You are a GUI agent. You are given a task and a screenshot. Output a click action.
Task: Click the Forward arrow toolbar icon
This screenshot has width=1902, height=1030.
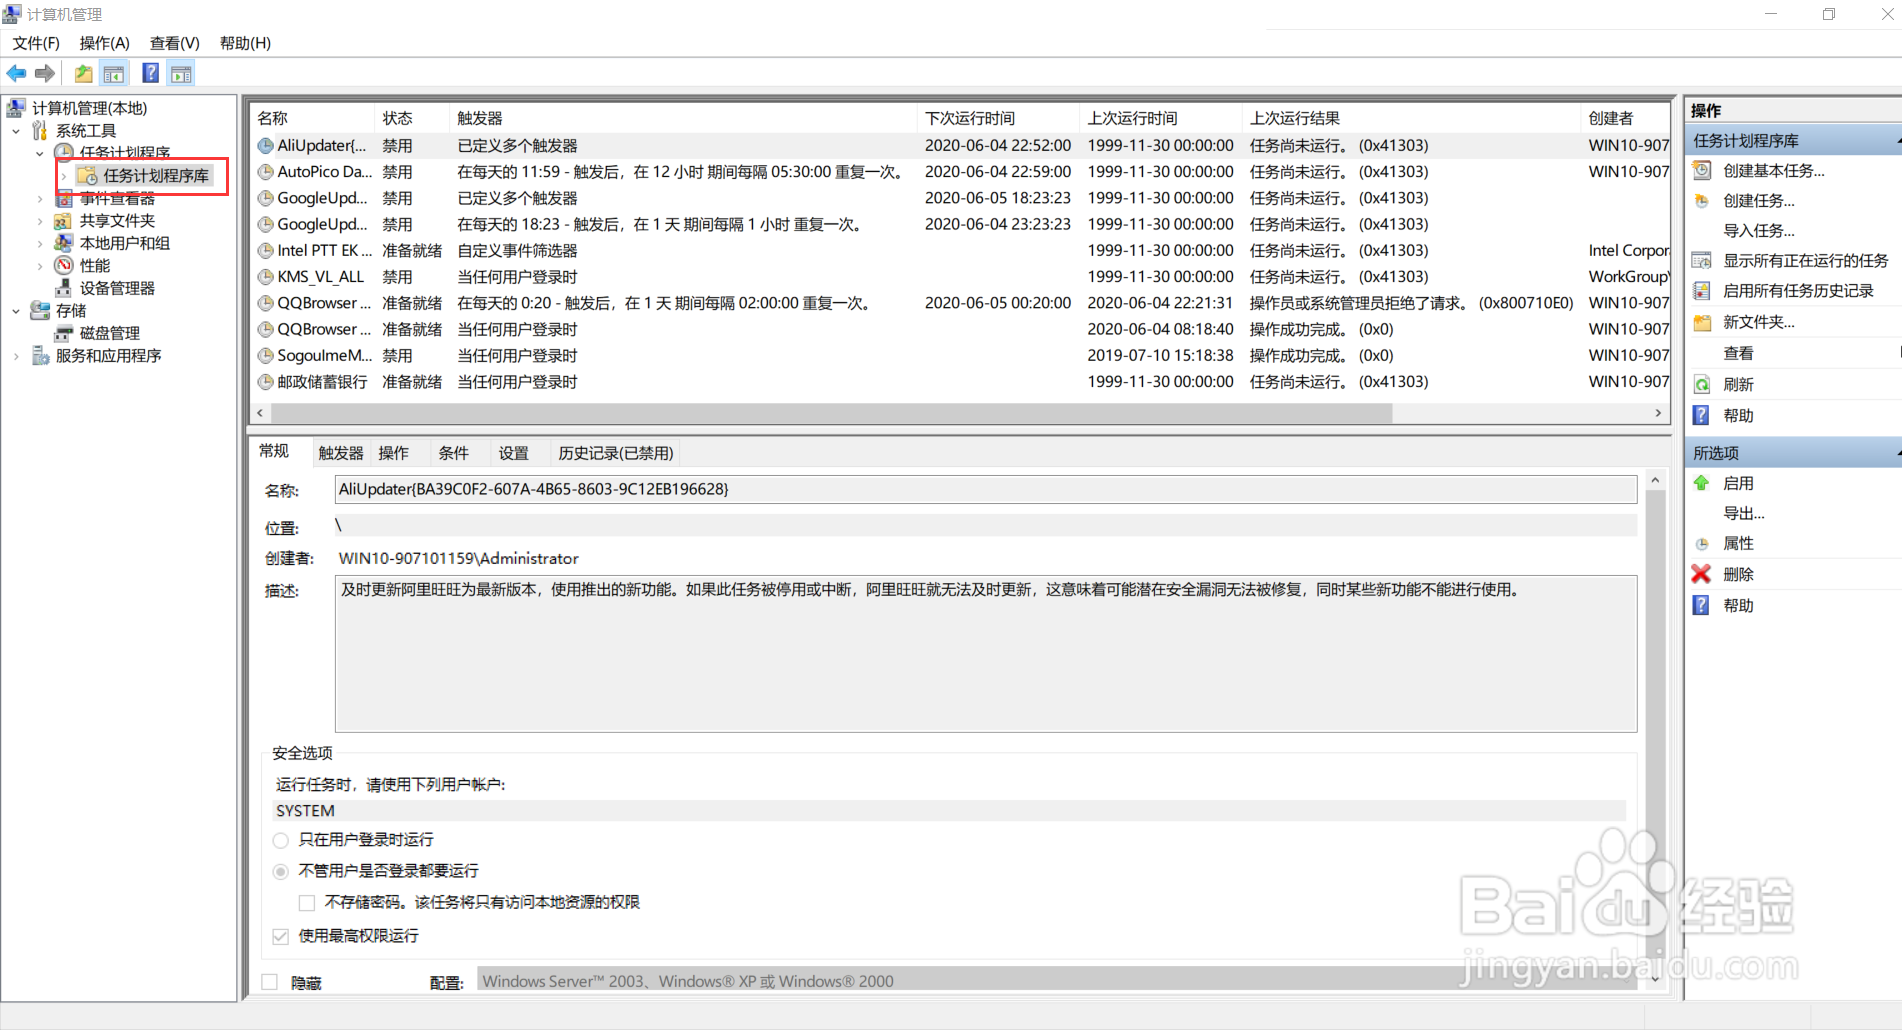pos(45,73)
